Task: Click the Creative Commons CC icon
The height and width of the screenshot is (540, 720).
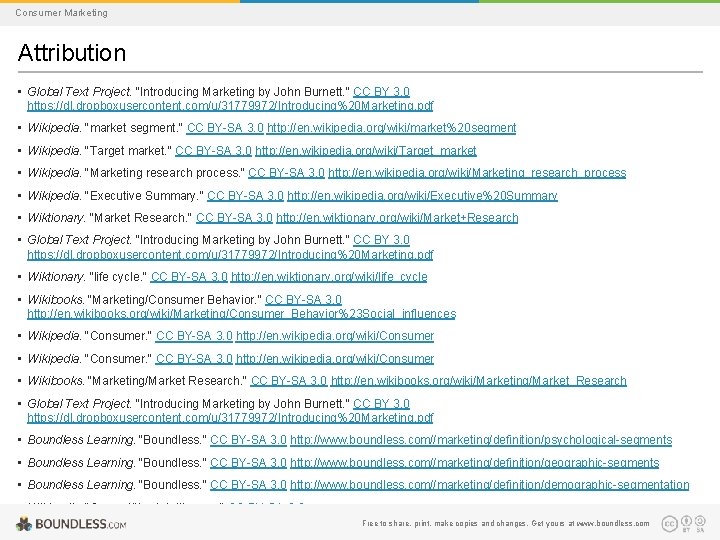Action: point(669,523)
